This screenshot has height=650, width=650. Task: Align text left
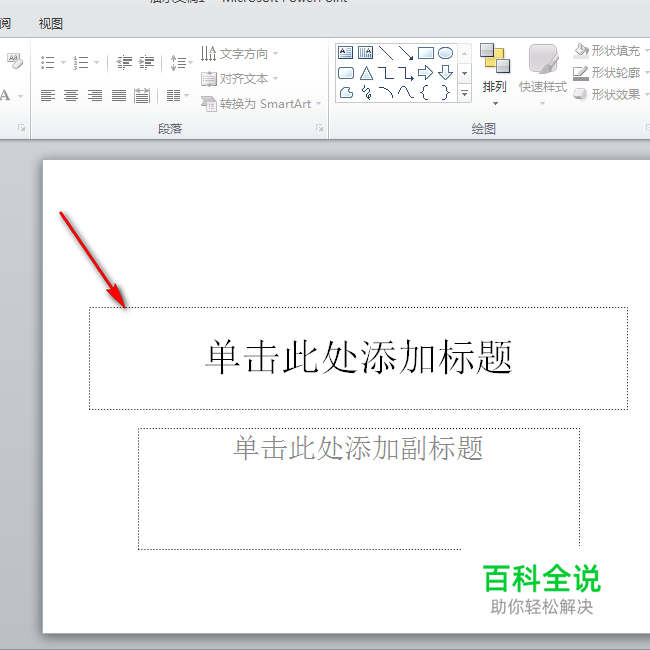pos(48,96)
